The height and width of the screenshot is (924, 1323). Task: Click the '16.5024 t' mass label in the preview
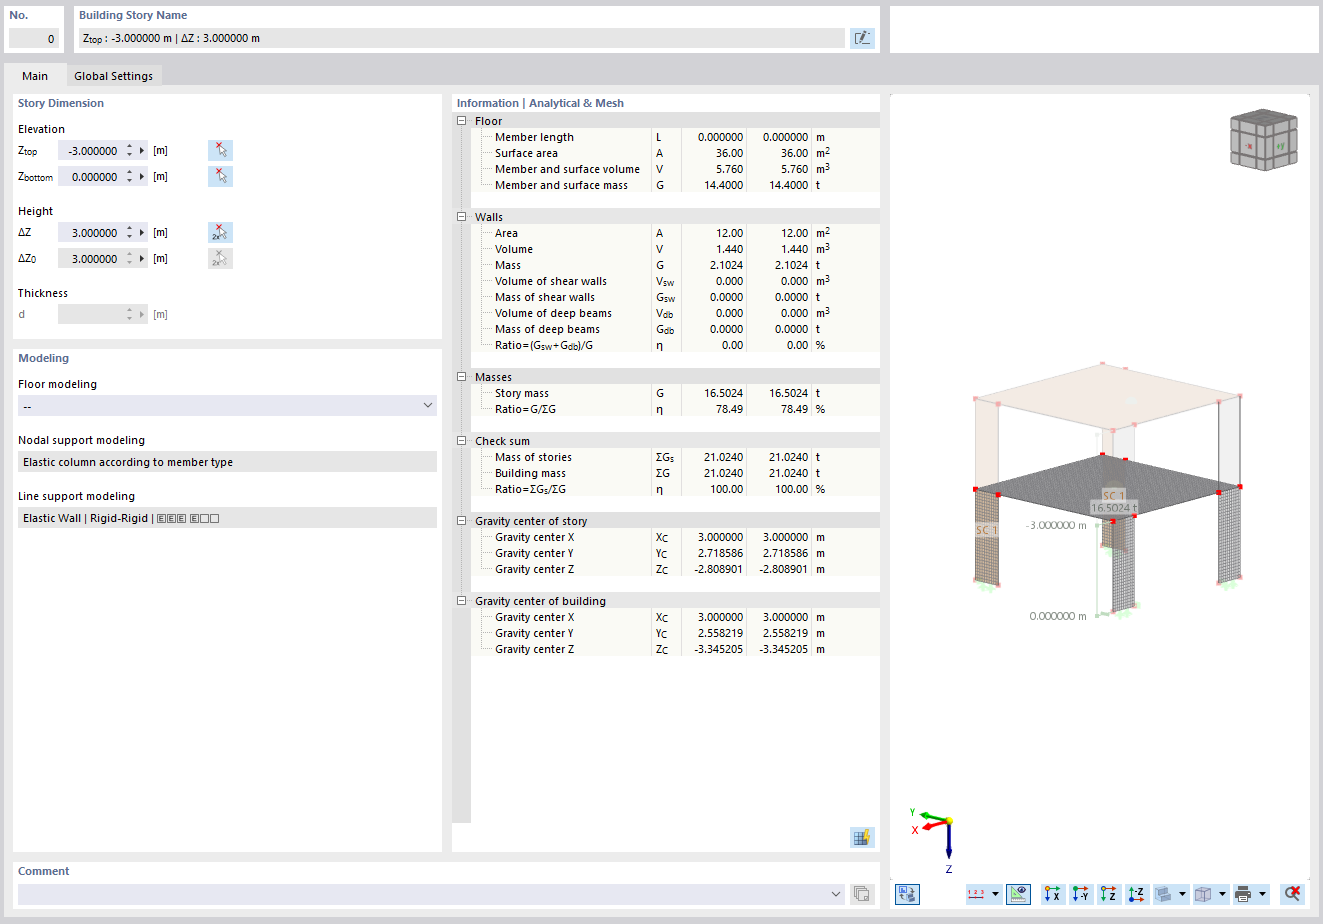(1114, 508)
